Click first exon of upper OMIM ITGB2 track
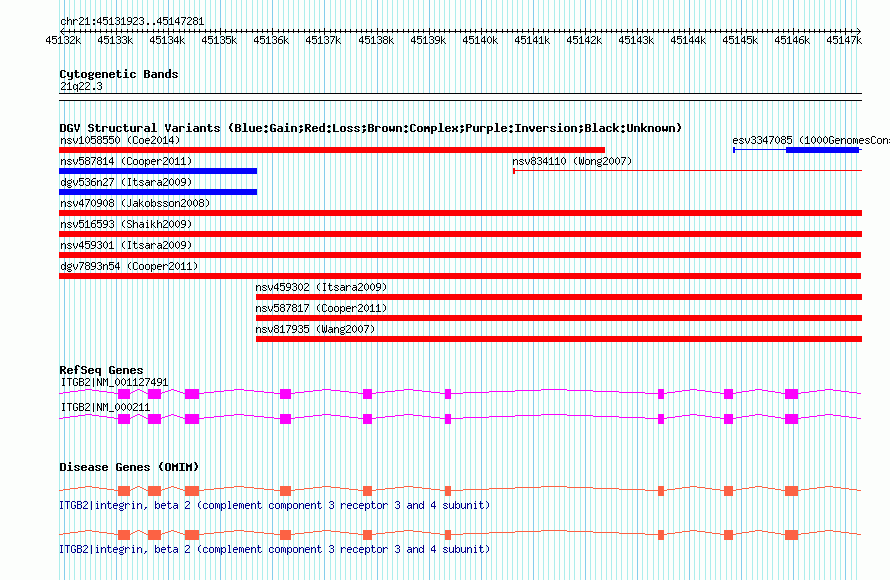890x580 pixels. click(x=124, y=490)
